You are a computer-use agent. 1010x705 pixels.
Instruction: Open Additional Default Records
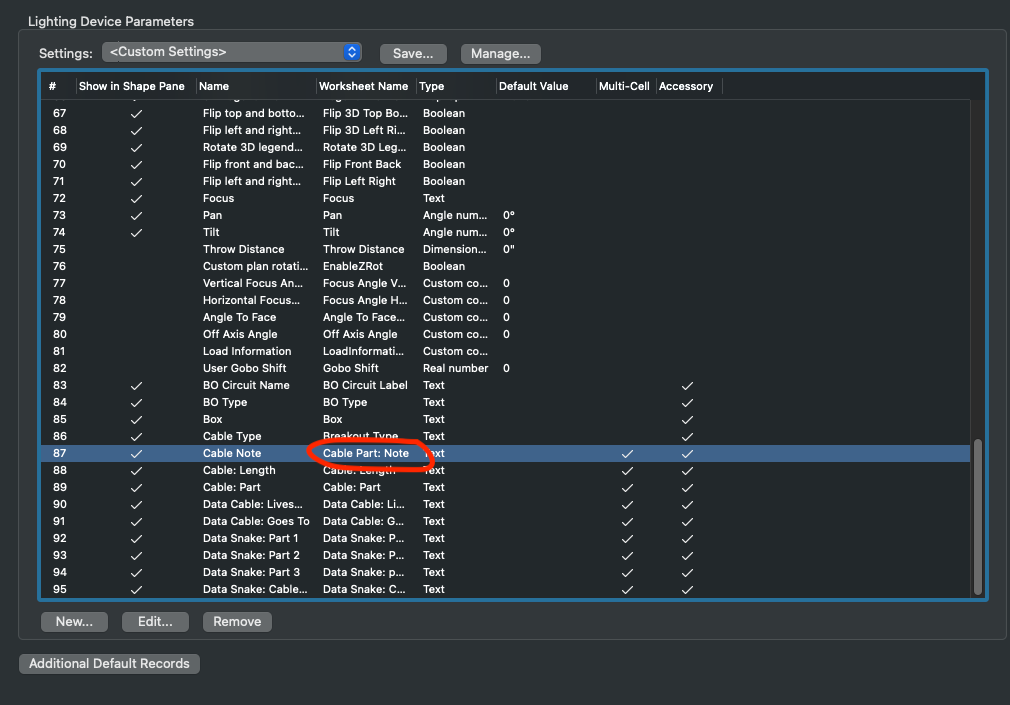(x=109, y=663)
